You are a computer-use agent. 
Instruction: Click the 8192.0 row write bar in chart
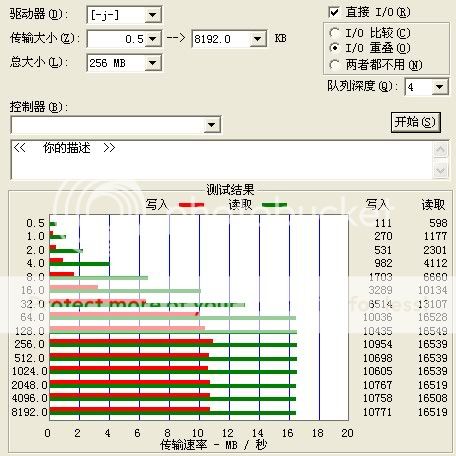click(x=130, y=409)
